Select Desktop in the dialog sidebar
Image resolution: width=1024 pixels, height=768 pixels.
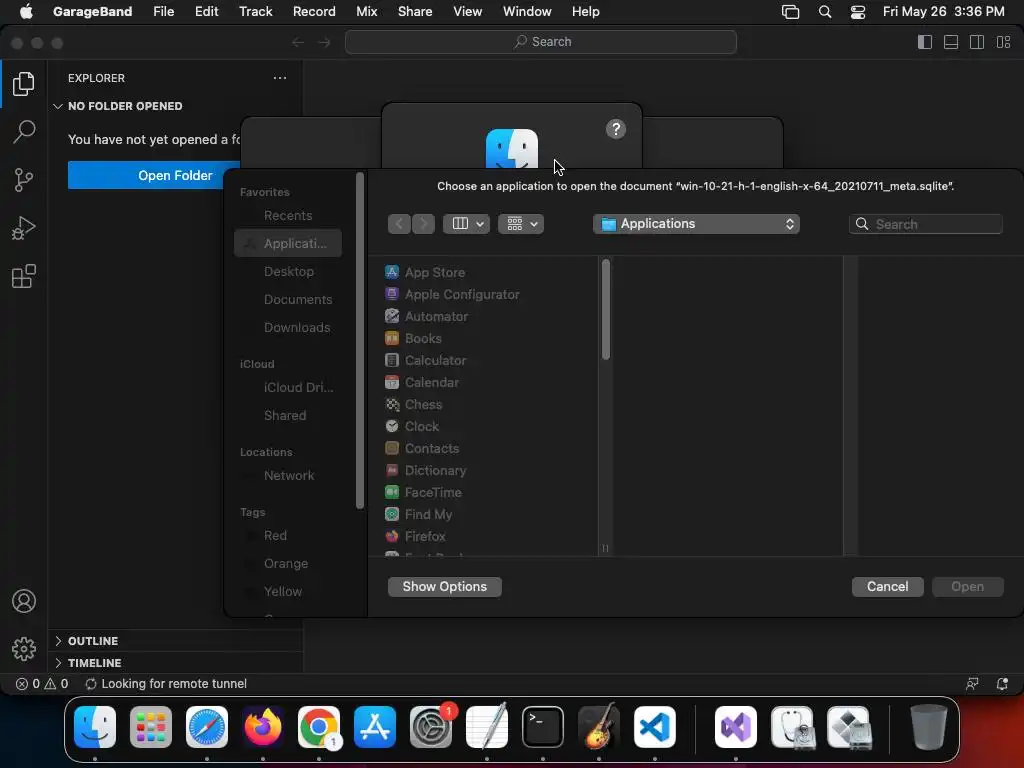tap(288, 271)
